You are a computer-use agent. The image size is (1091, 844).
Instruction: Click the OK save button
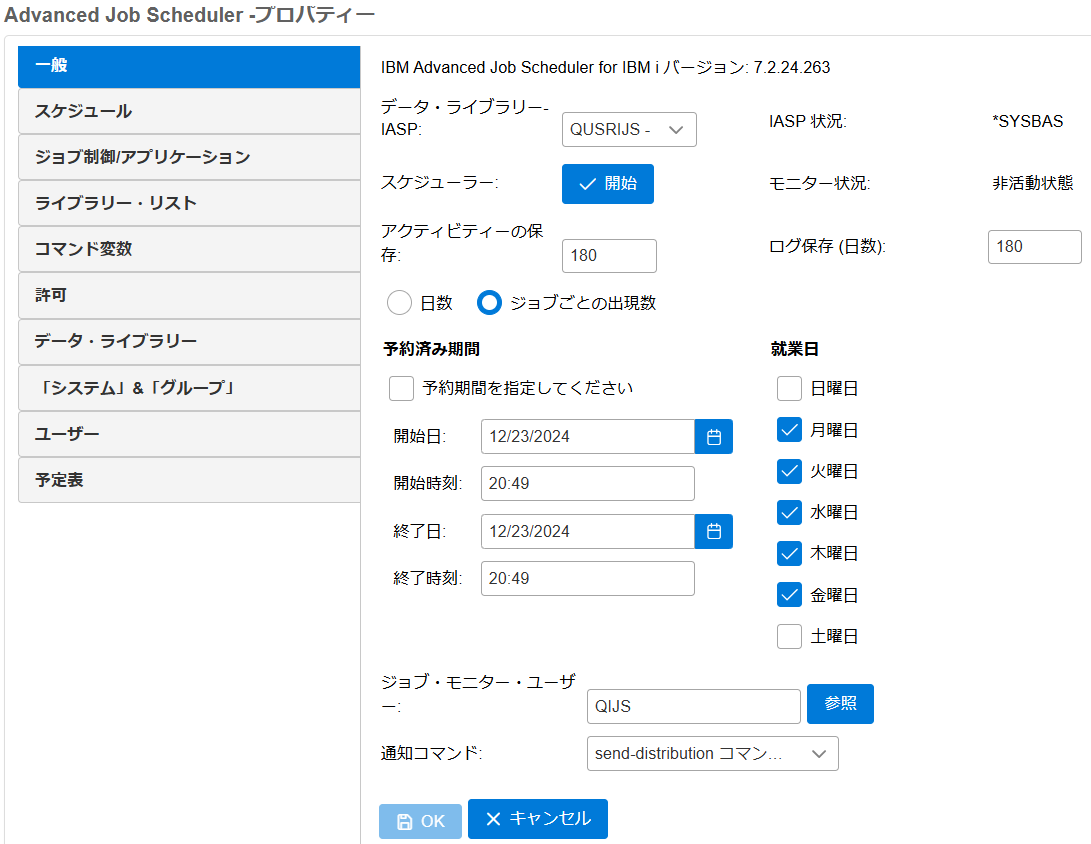[420, 821]
